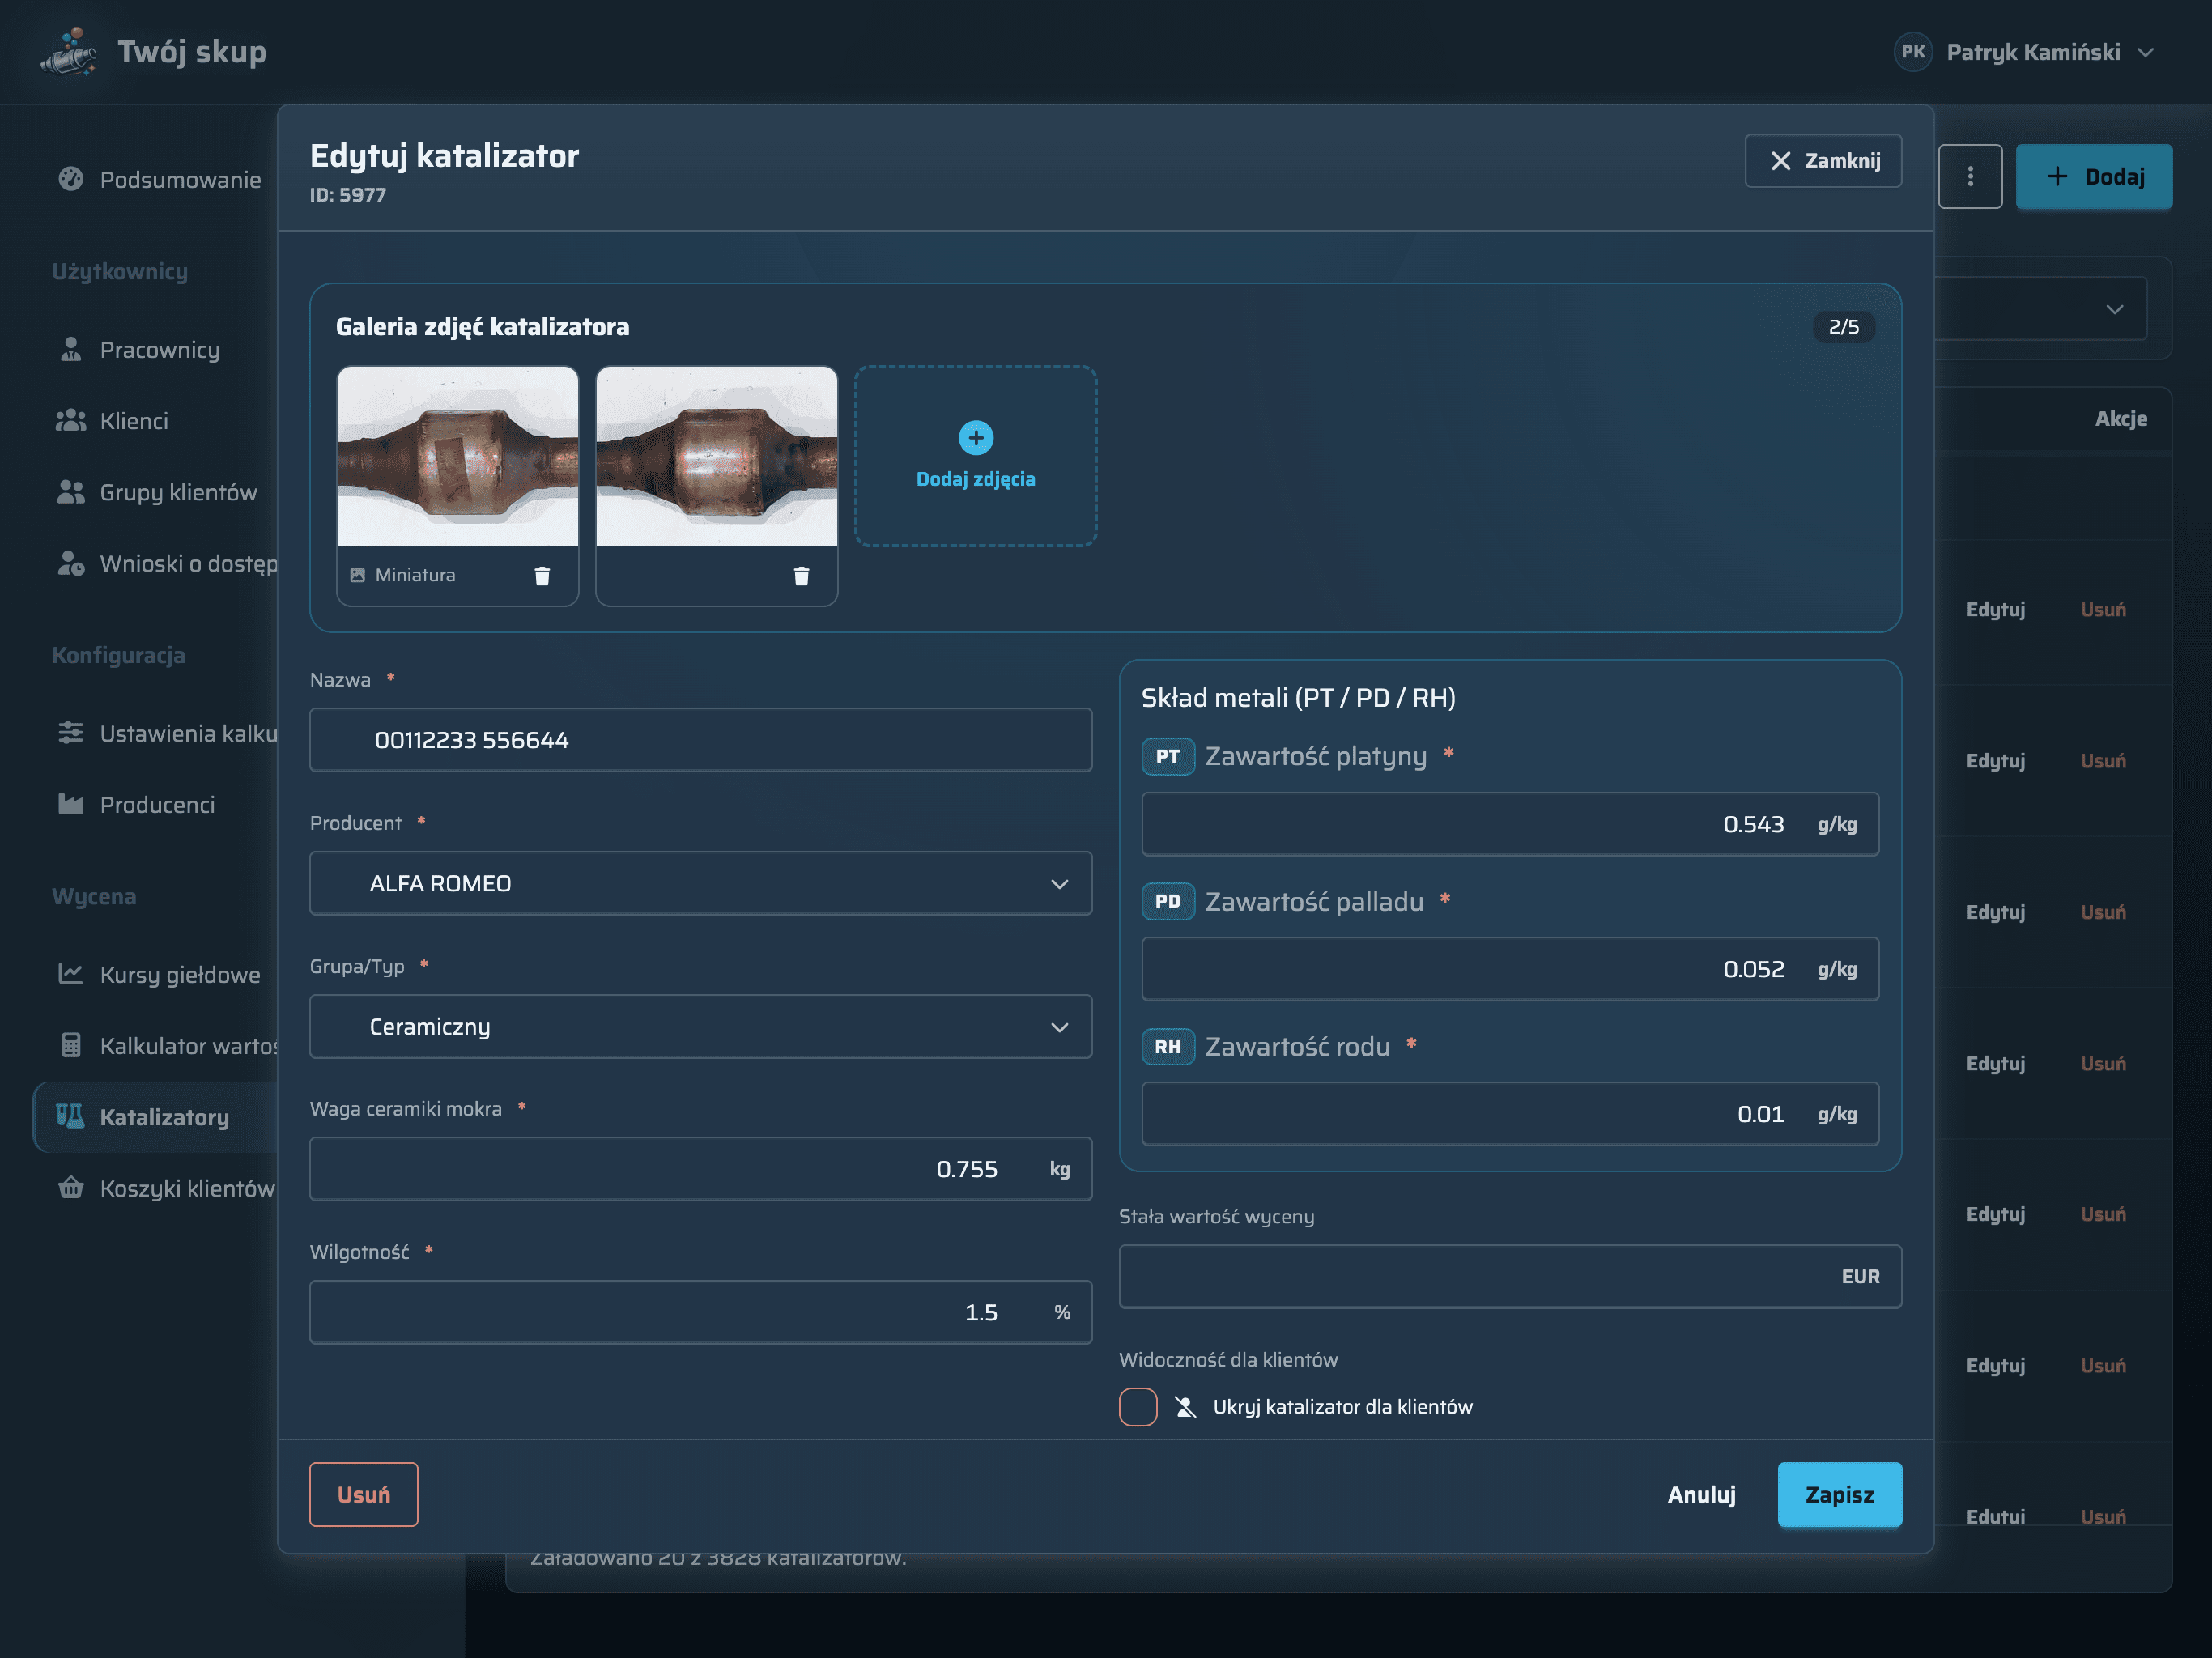Close the dialog with Zamknij
The image size is (2212, 1658).
tap(1823, 160)
